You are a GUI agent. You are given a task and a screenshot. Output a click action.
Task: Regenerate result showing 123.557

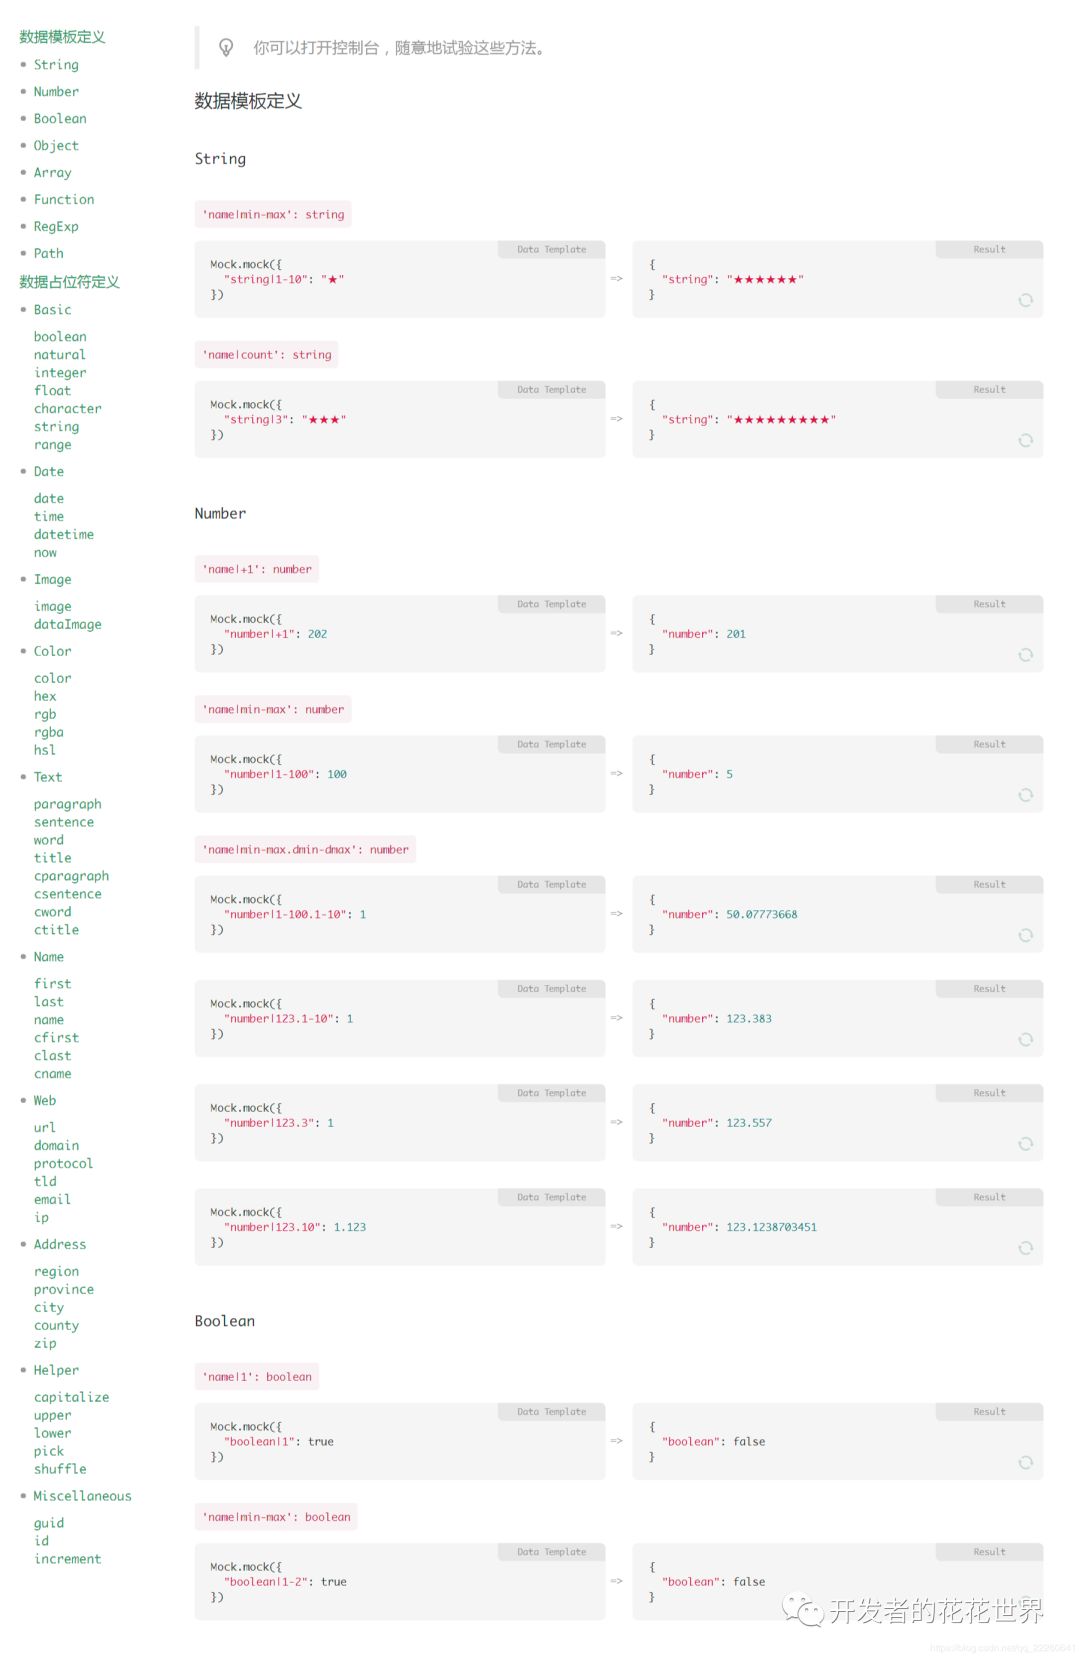(1025, 1144)
